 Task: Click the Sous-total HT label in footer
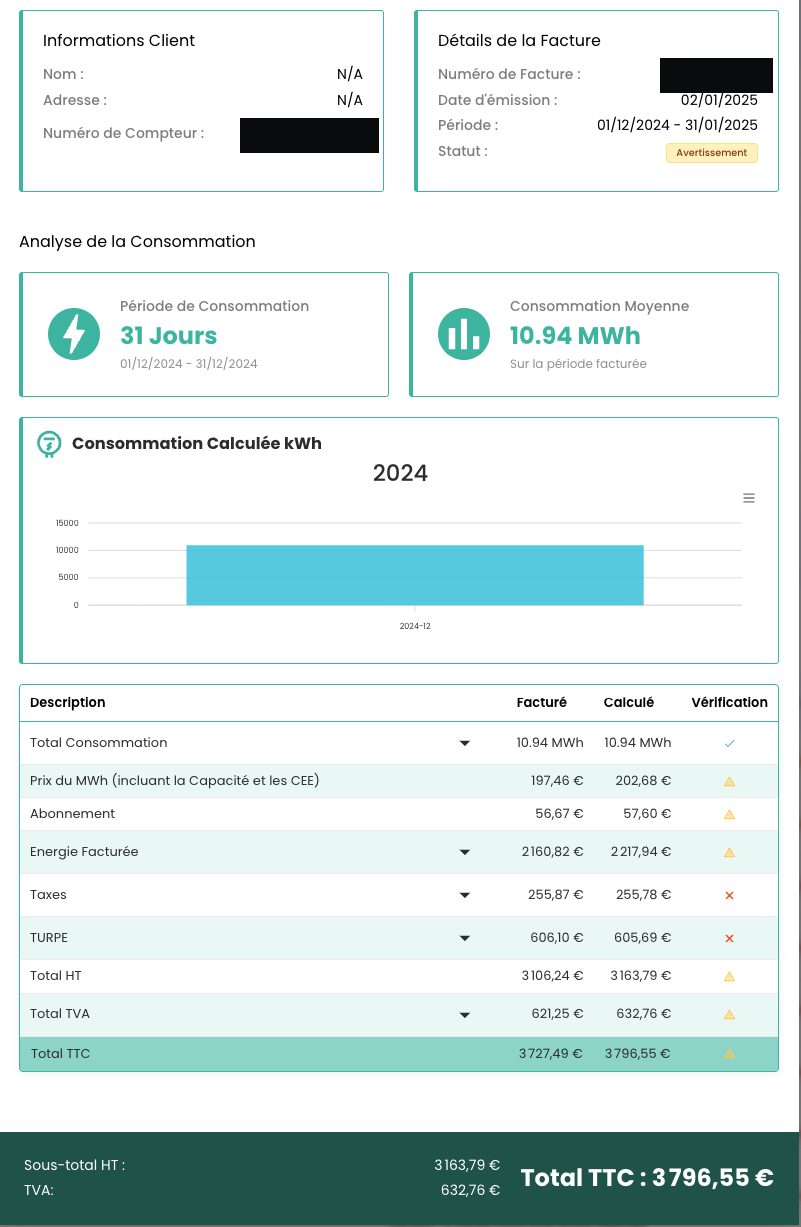75,1165
